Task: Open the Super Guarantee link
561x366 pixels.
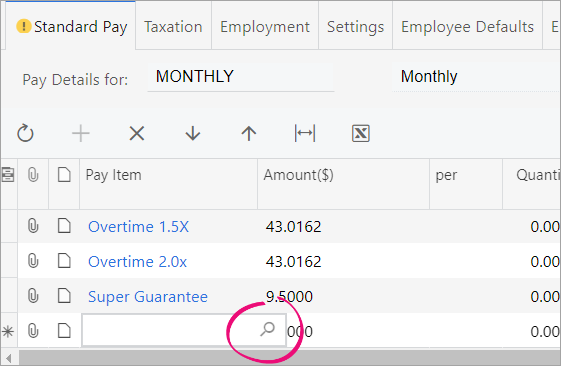Action: (x=148, y=297)
